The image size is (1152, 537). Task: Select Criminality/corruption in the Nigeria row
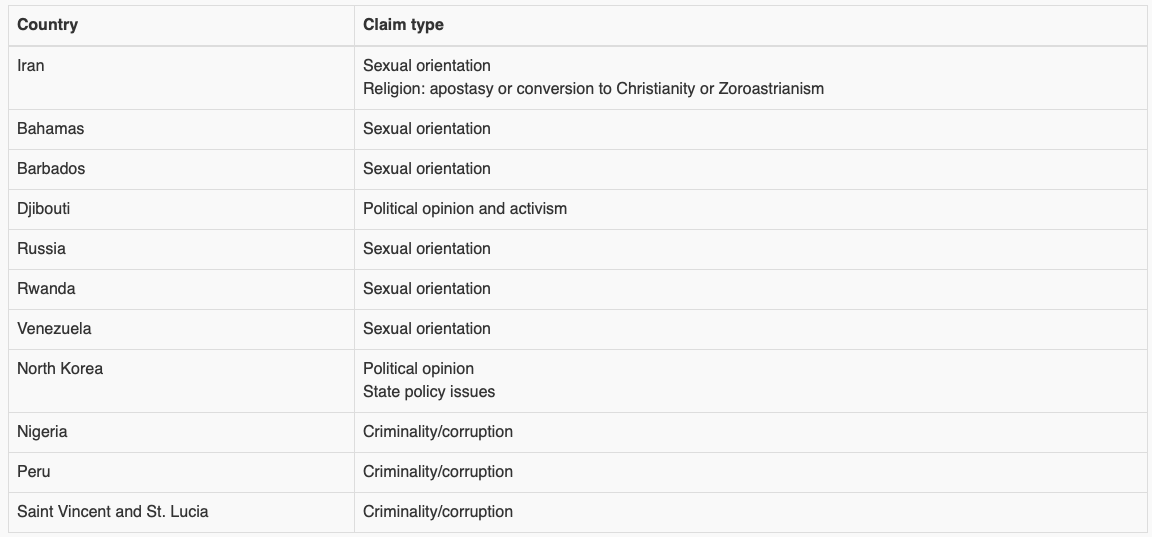tap(437, 432)
